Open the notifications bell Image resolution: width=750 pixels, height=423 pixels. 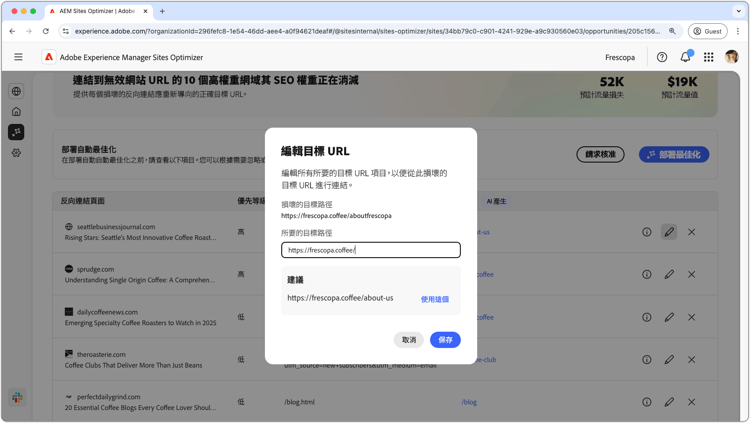pyautogui.click(x=685, y=57)
